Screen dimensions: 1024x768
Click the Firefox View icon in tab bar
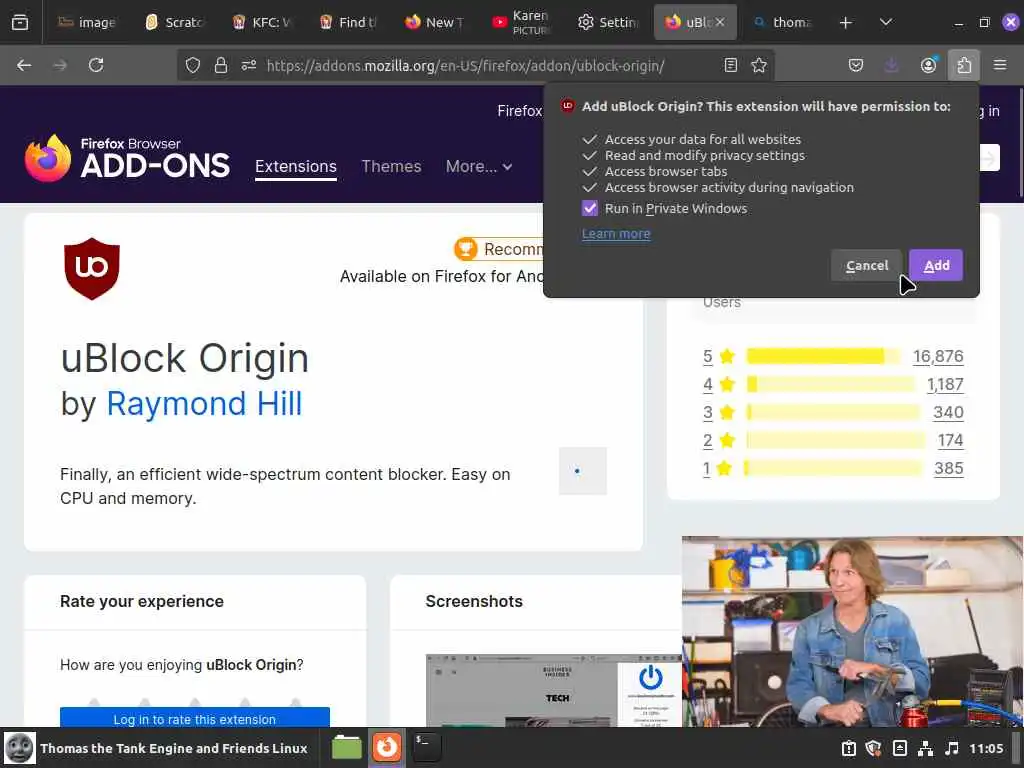[x=20, y=22]
